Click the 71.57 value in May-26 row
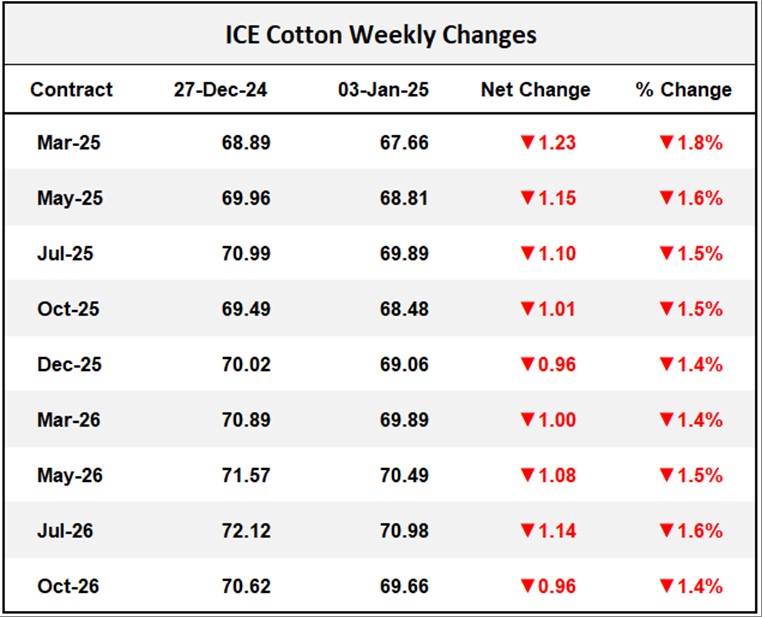 pos(246,475)
